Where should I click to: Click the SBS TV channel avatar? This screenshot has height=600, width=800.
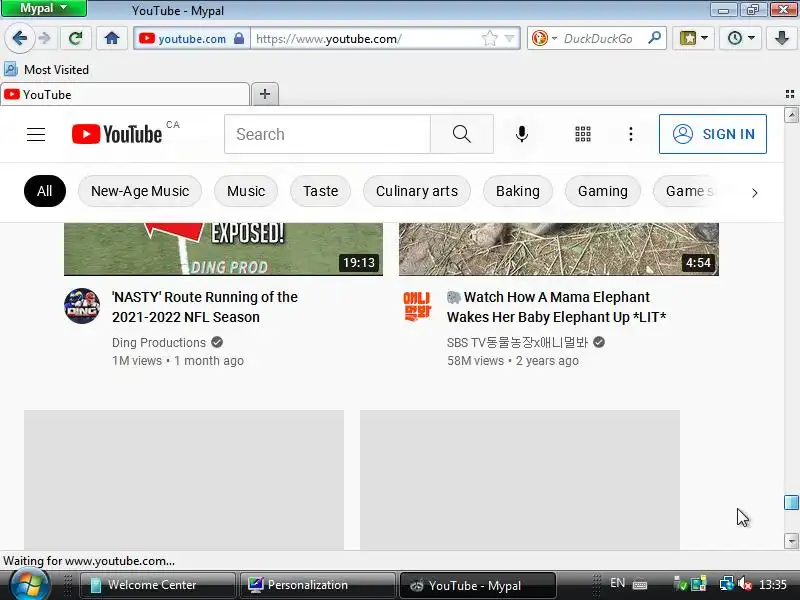click(x=417, y=306)
